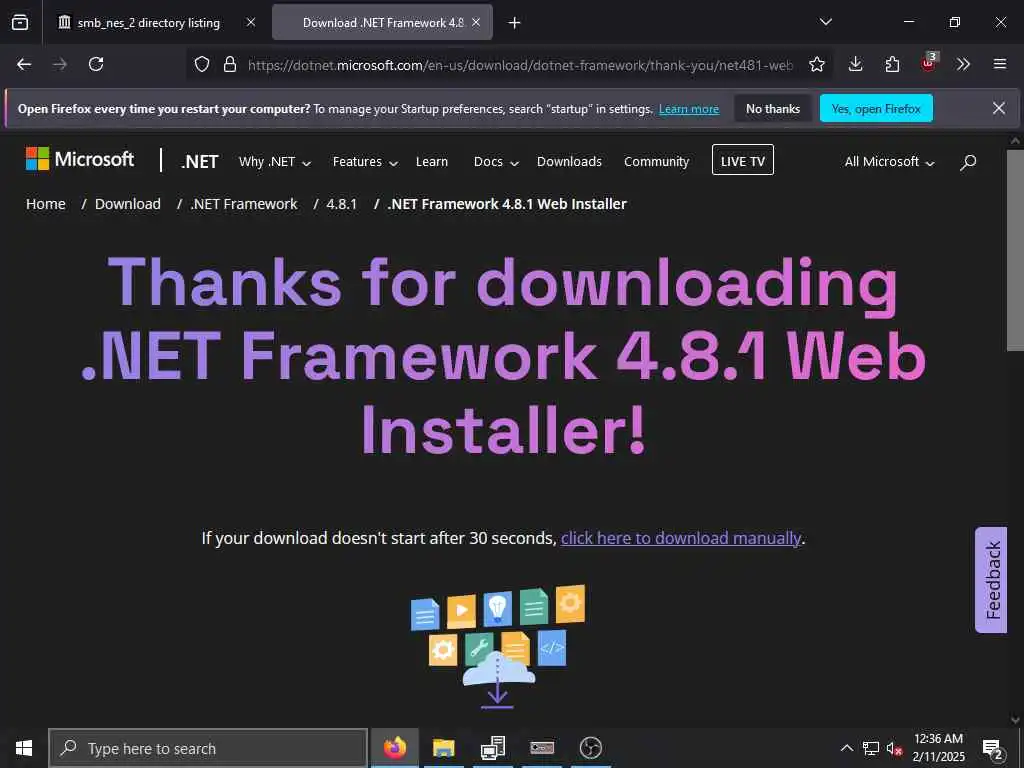Screen dimensions: 1024x768
Task: Open the Firefox downloads panel
Action: point(856,64)
